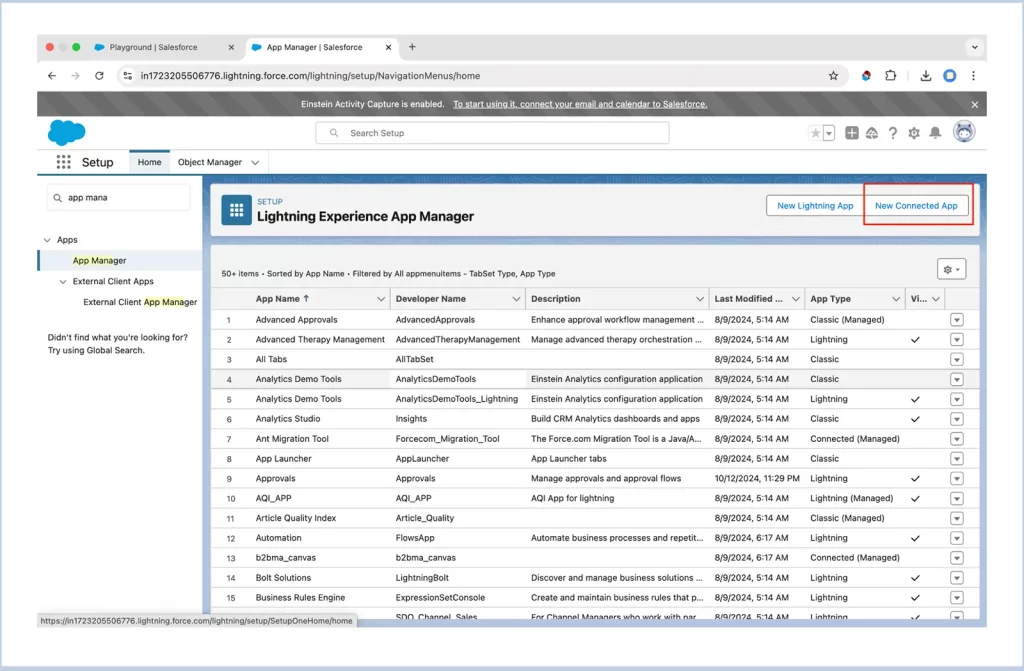
Task: Open the browser extensions puzzle icon
Action: [890, 76]
